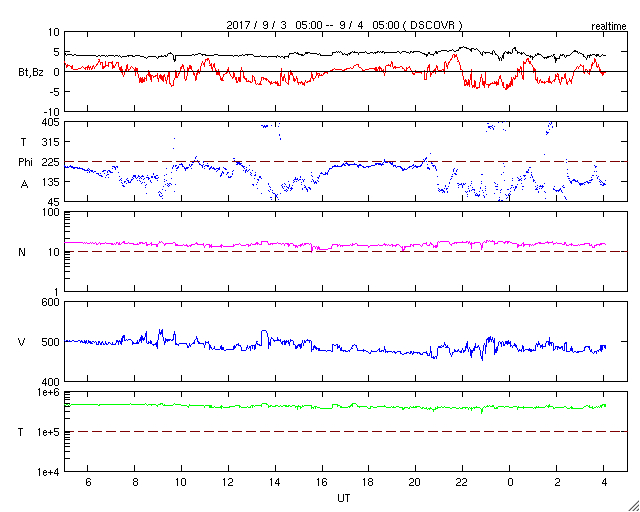Click the "6" hour label on the UT axis
Screen dimensions: 640x512
(88, 483)
